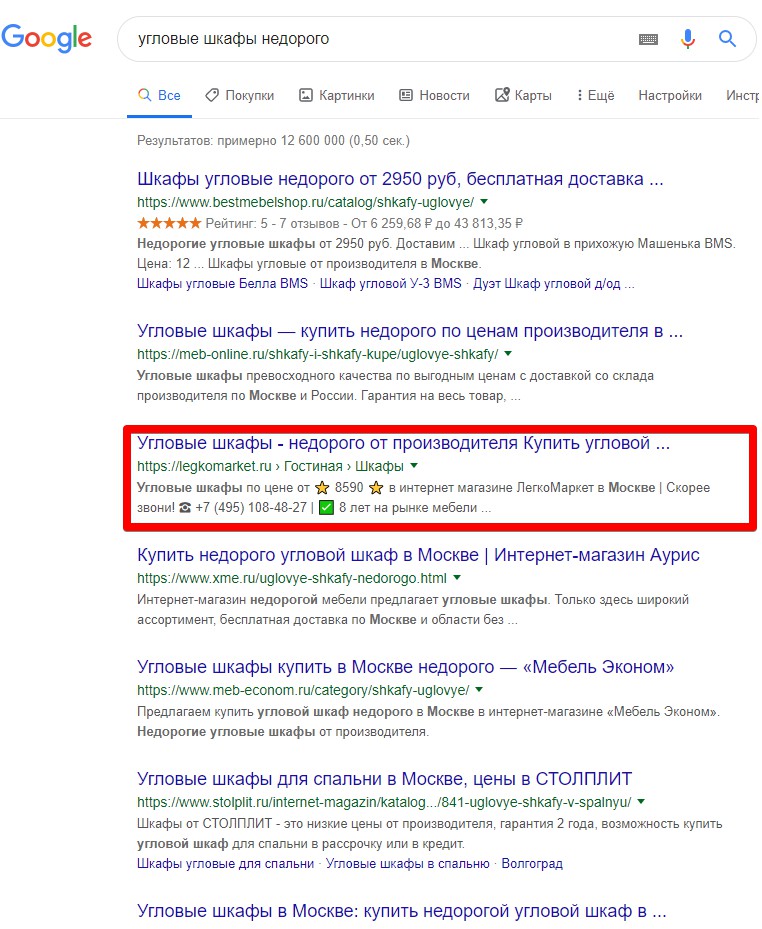This screenshot has width=762, height=929.
Task: Switch to the Покупки tab
Action: [x=239, y=95]
